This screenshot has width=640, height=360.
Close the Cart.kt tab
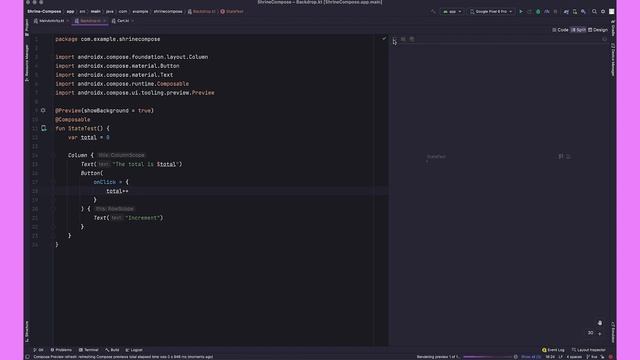[x=133, y=21]
